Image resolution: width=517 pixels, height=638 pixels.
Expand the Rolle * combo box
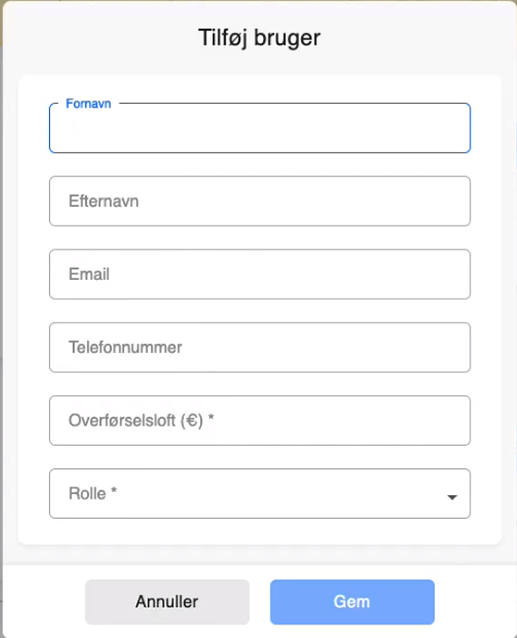point(260,493)
